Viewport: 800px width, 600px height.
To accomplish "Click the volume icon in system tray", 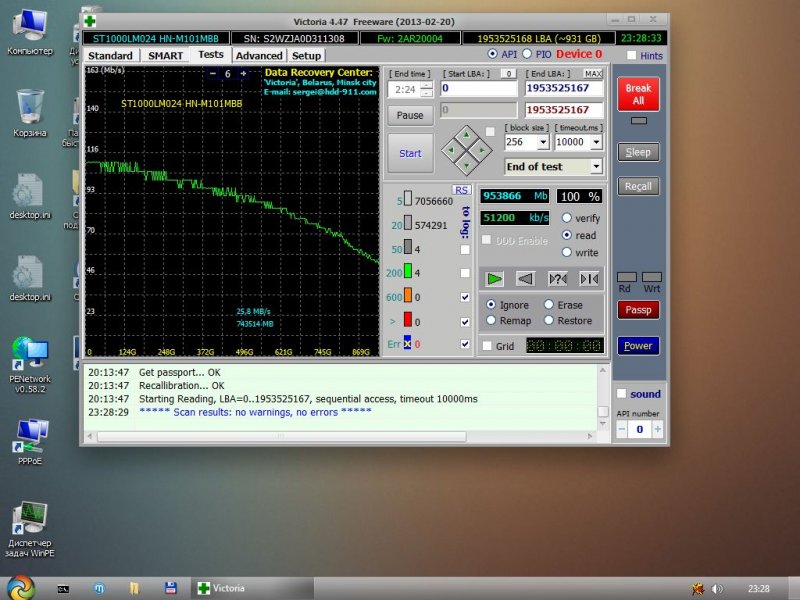I will [716, 588].
